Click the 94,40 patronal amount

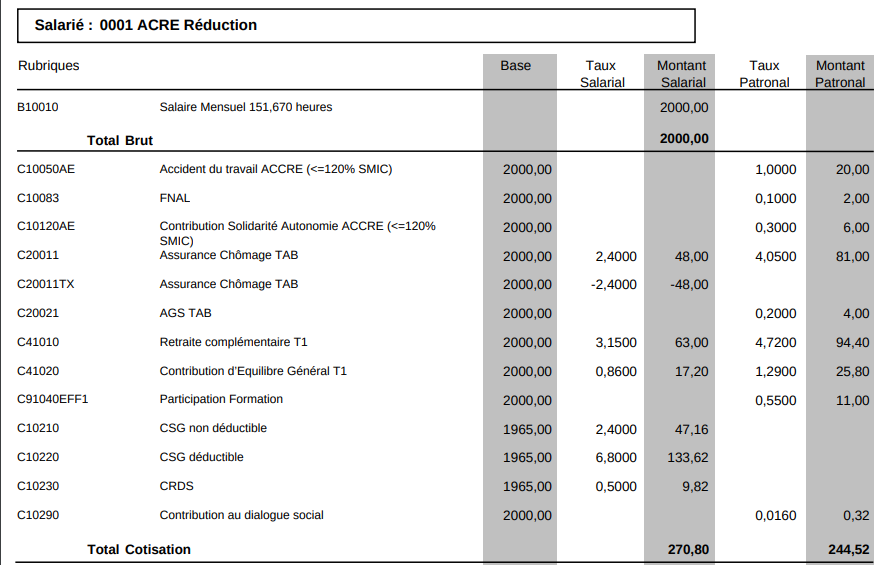point(853,343)
